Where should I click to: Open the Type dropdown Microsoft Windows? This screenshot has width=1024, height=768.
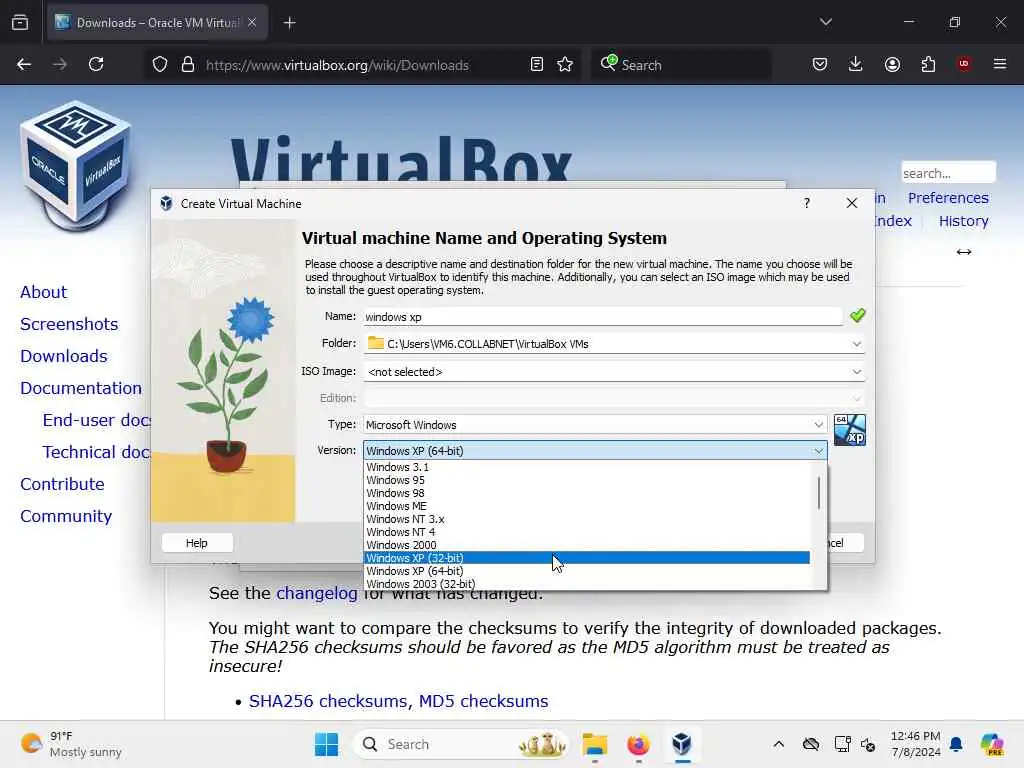595,424
